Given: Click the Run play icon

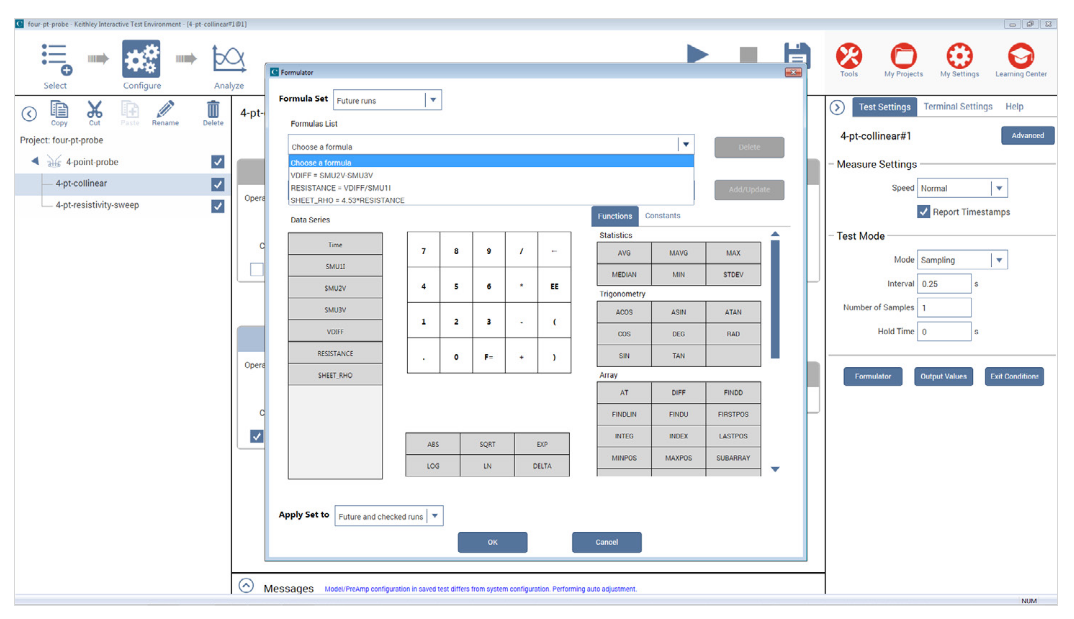Looking at the screenshot, I should (x=698, y=56).
